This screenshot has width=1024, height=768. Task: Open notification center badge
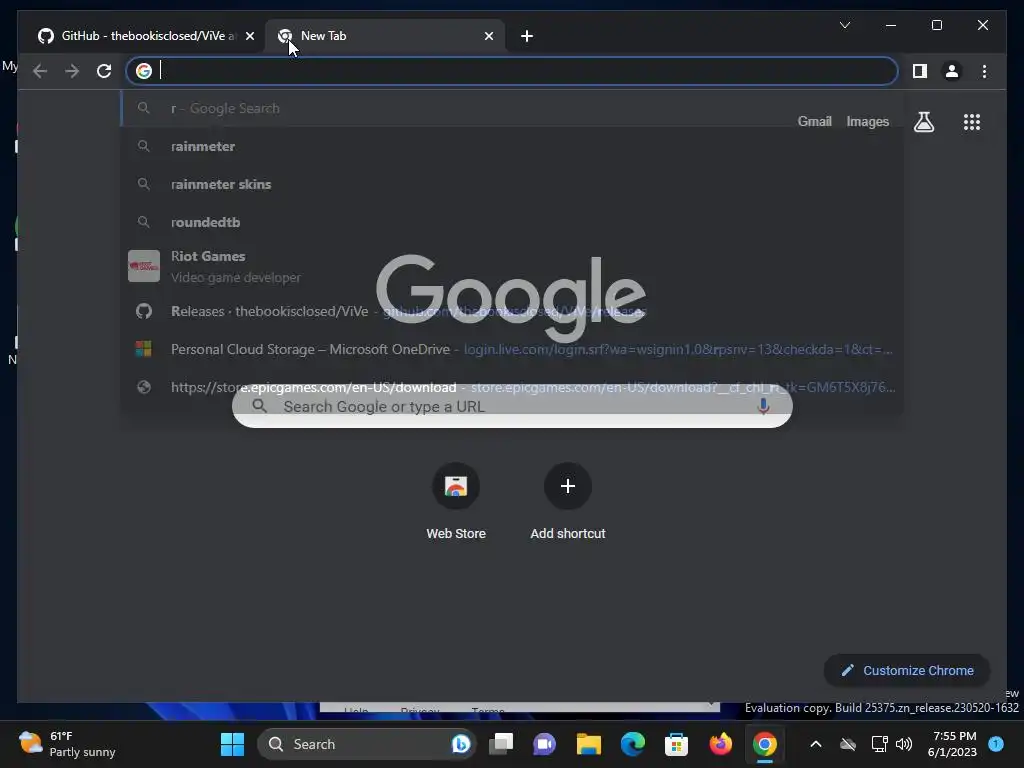point(996,744)
